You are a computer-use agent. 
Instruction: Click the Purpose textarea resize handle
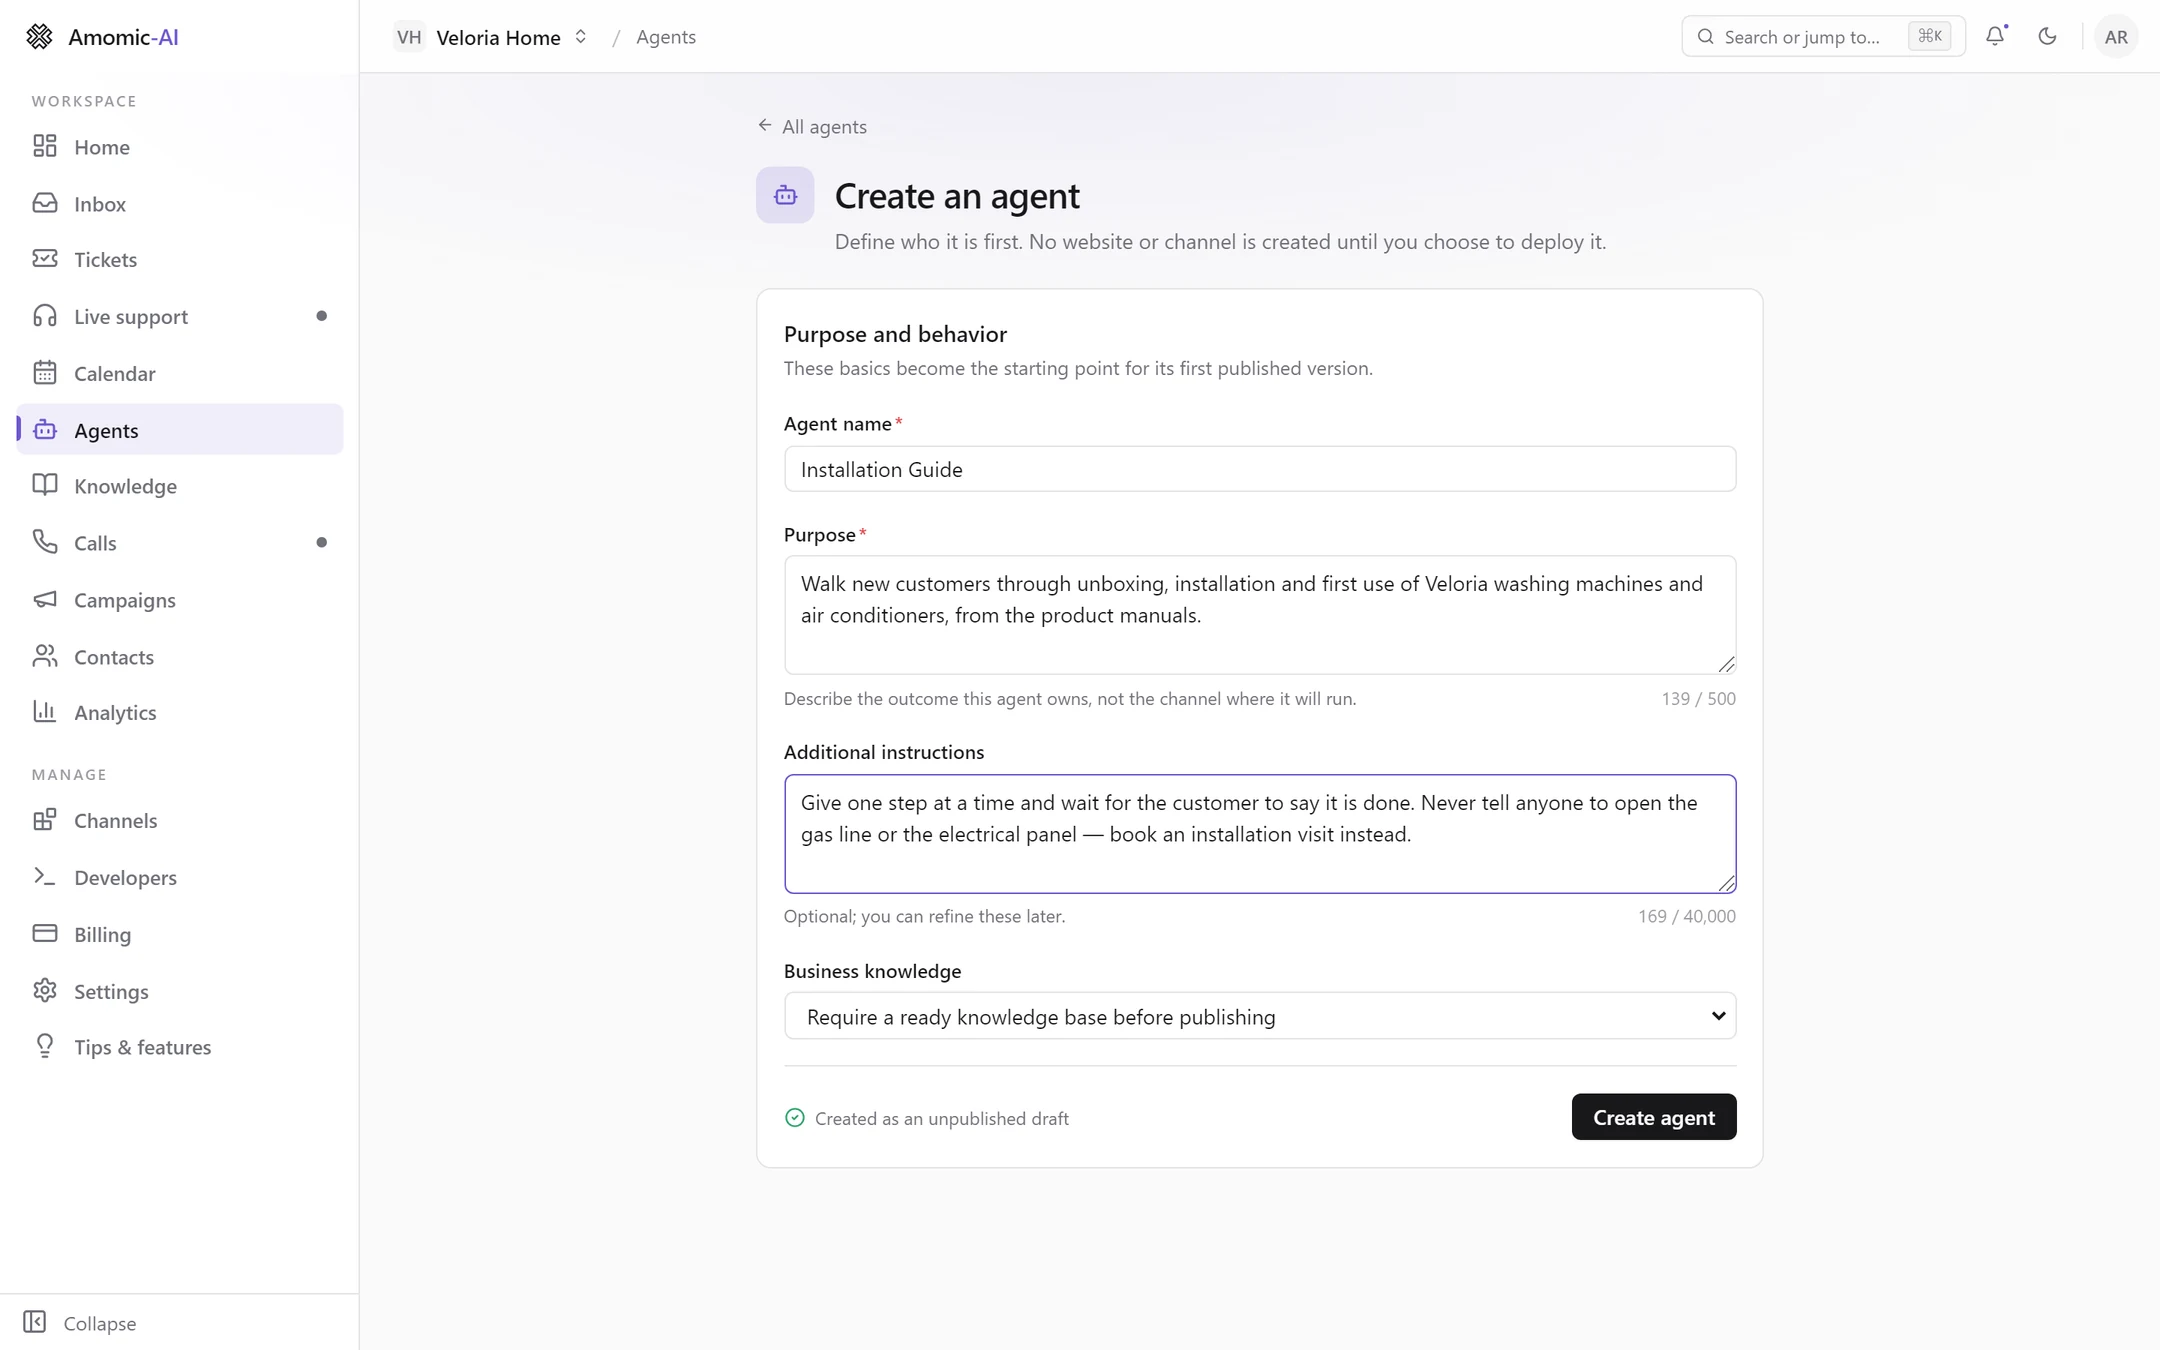click(1727, 665)
